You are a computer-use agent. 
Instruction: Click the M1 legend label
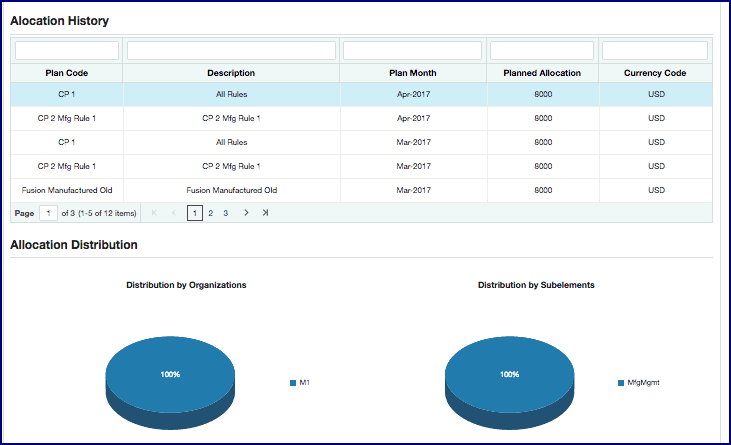tap(304, 383)
